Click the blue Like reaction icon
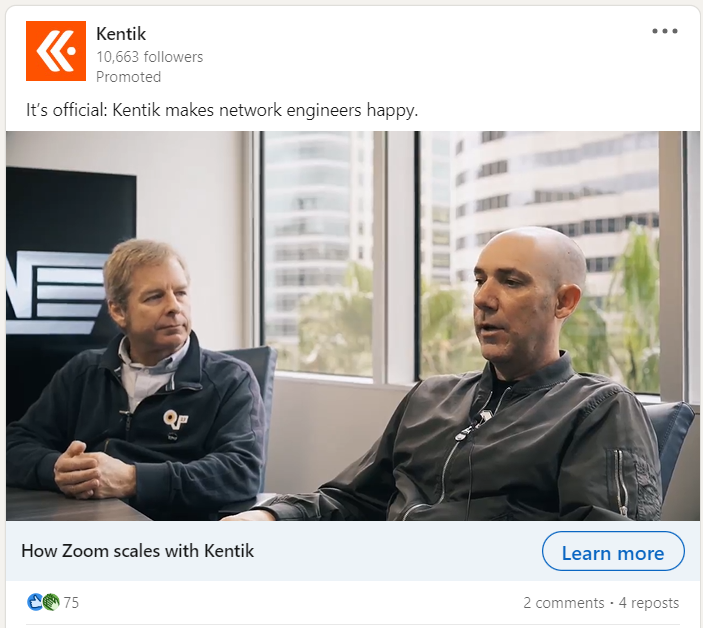Screen dimensions: 703x628 35,602
